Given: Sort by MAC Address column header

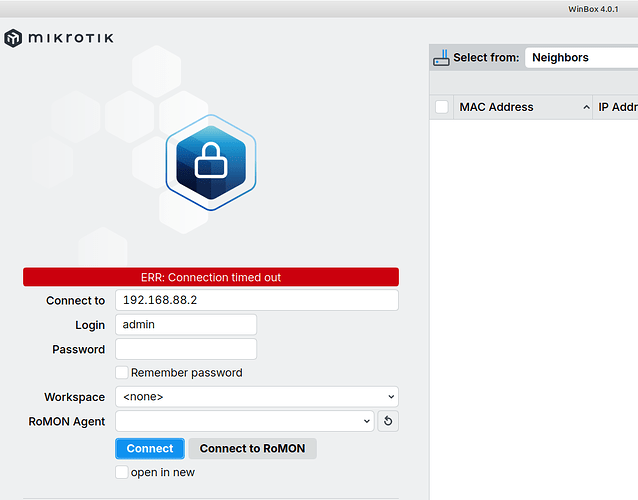Looking at the screenshot, I should 523,107.
